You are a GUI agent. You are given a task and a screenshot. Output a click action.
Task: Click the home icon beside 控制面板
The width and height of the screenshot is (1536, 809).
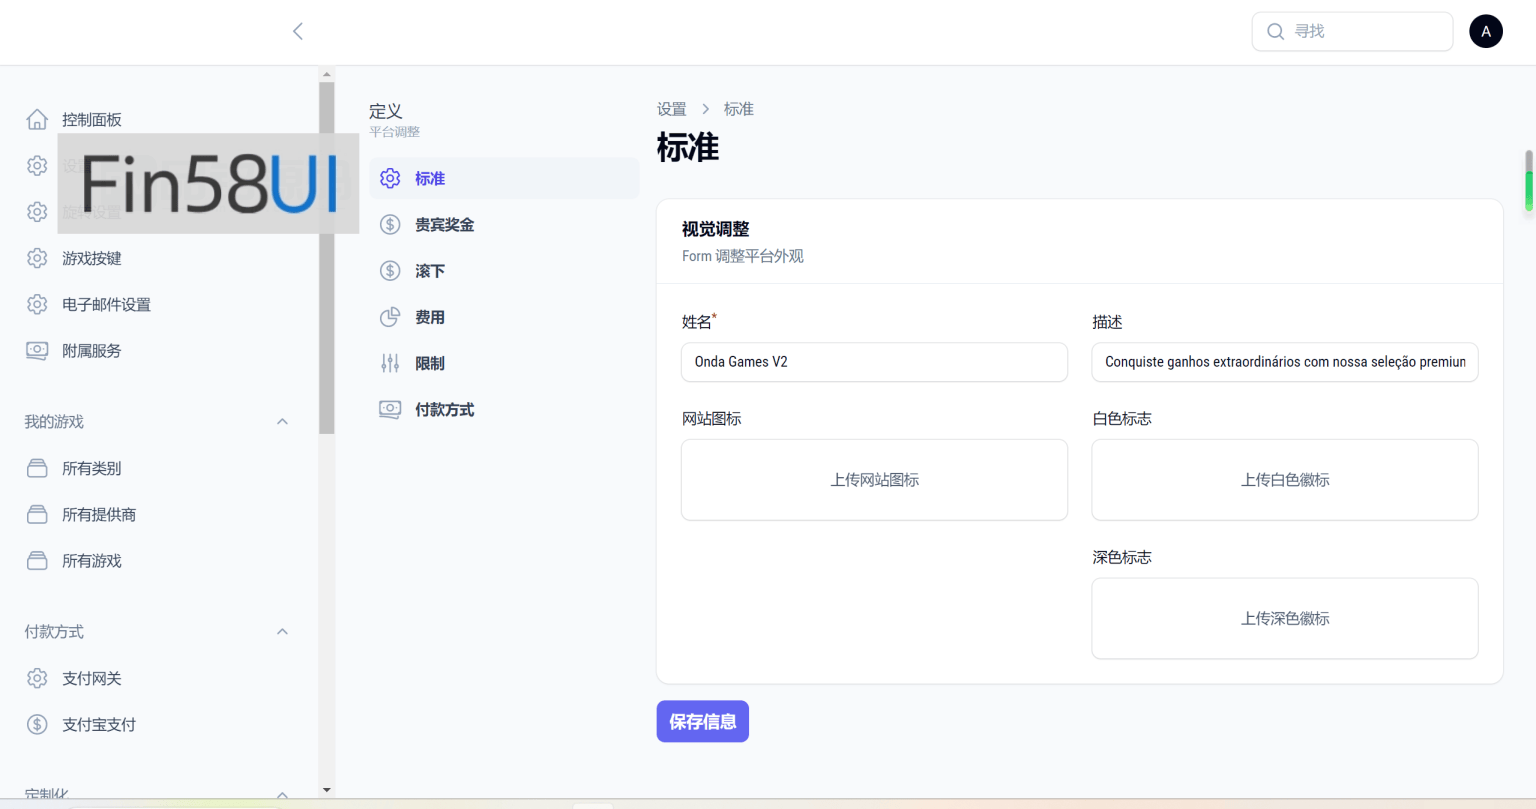coord(37,120)
